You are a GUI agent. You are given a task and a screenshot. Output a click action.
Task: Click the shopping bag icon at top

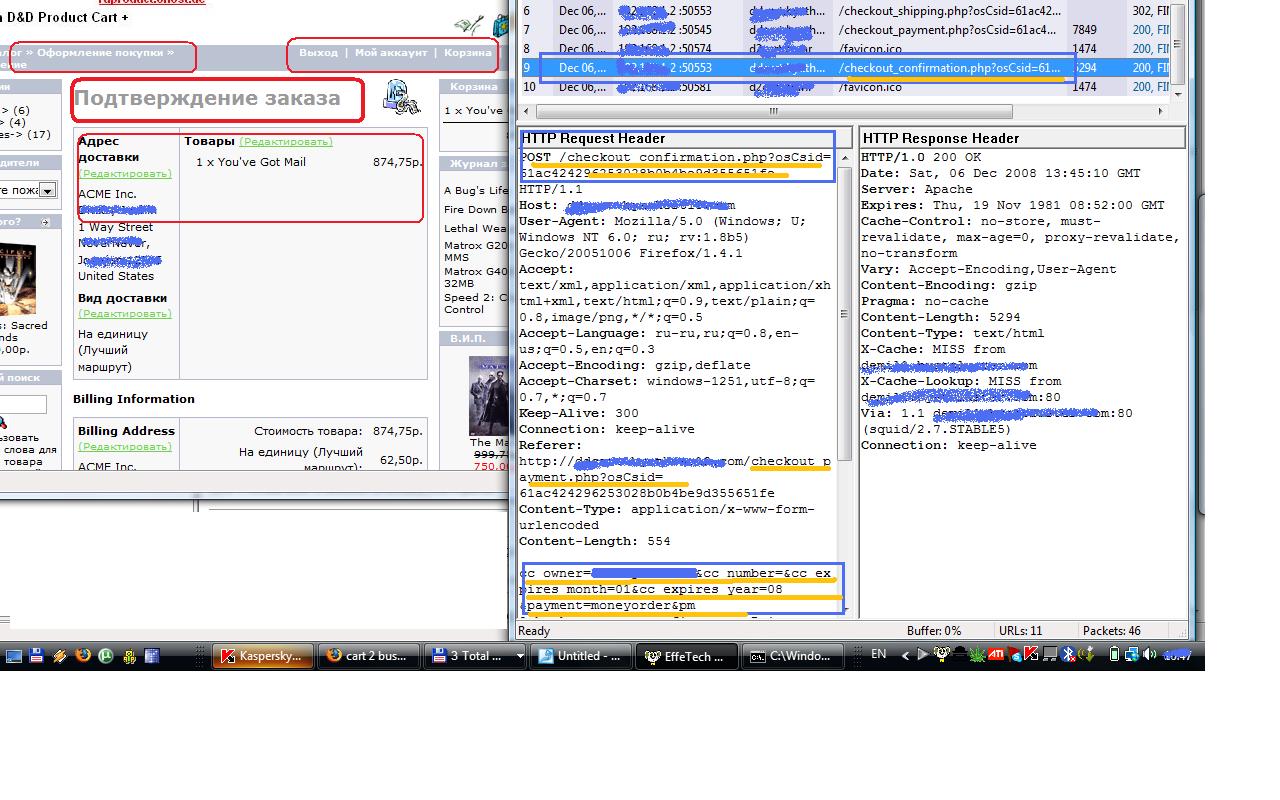click(x=499, y=25)
